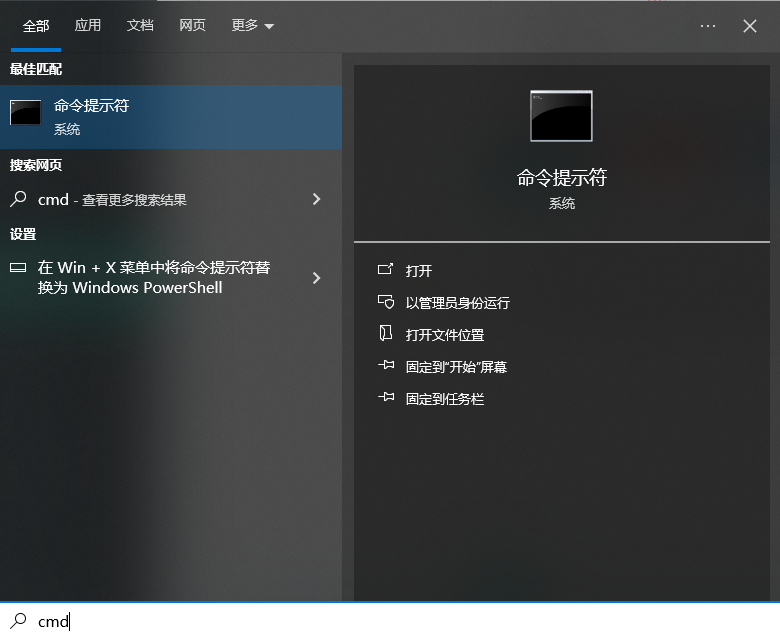This screenshot has width=780, height=638.
Task: Expand the 更多 dropdown filter
Action: 252,26
